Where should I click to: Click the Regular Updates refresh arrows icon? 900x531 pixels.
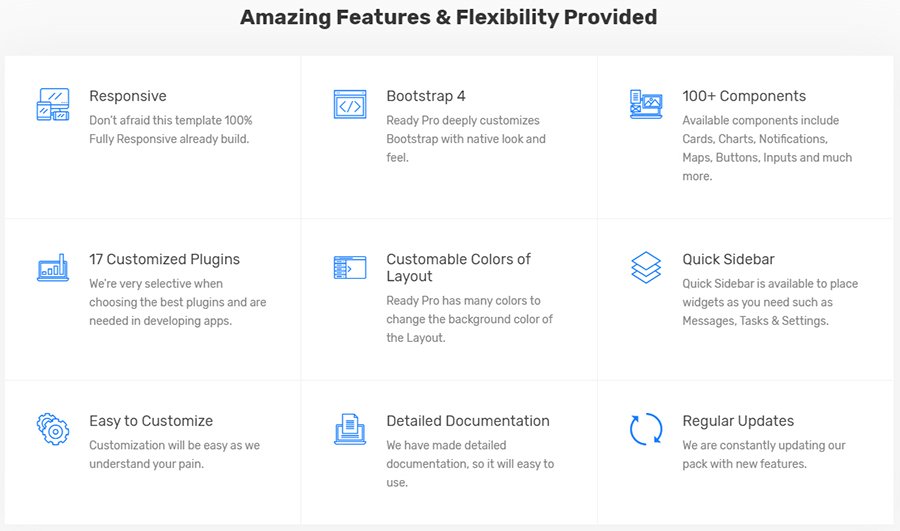(x=646, y=429)
